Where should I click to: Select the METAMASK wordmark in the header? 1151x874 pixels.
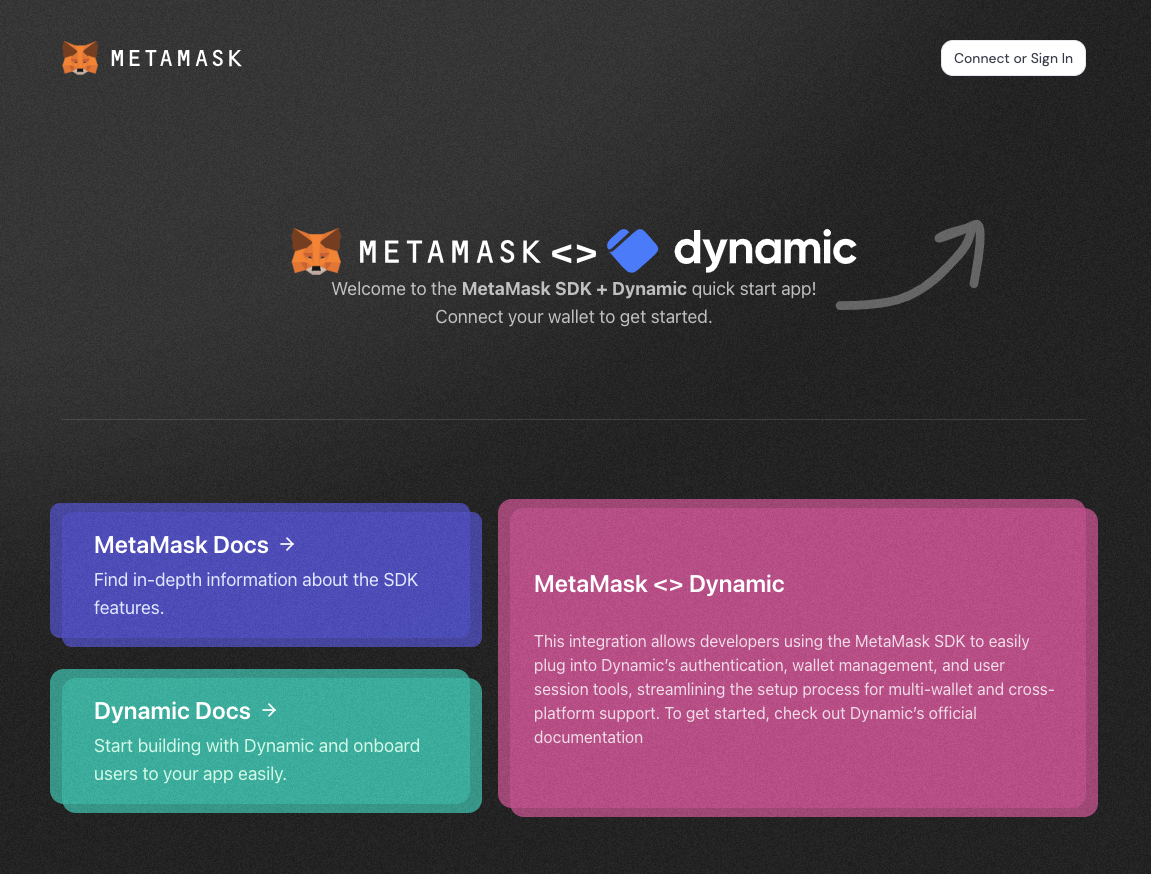(x=177, y=58)
